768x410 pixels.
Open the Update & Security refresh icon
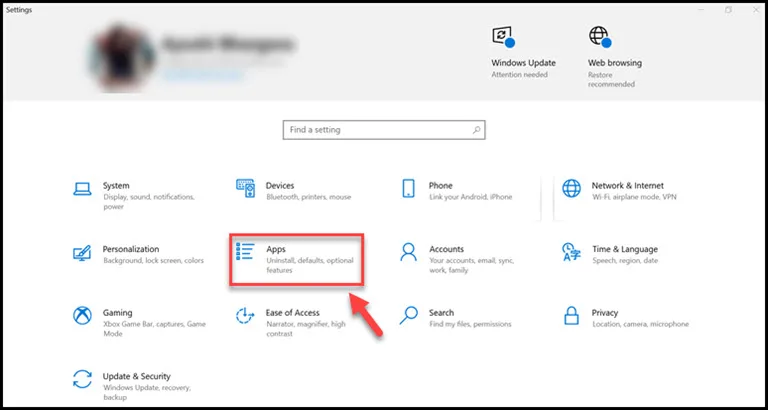coord(82,379)
